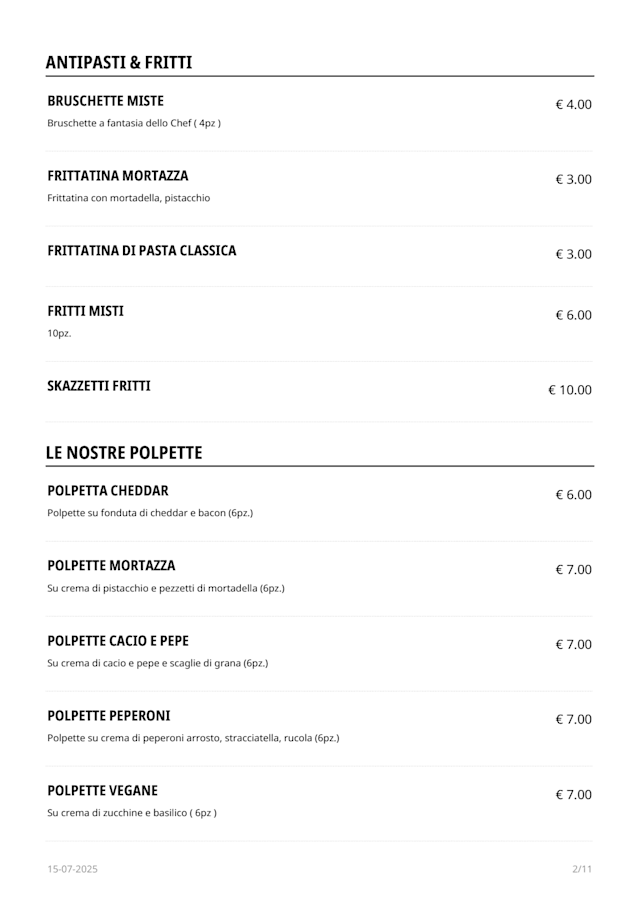
Task: Click the LE NOSTRE POLPETTE section heading
Action: (124, 453)
